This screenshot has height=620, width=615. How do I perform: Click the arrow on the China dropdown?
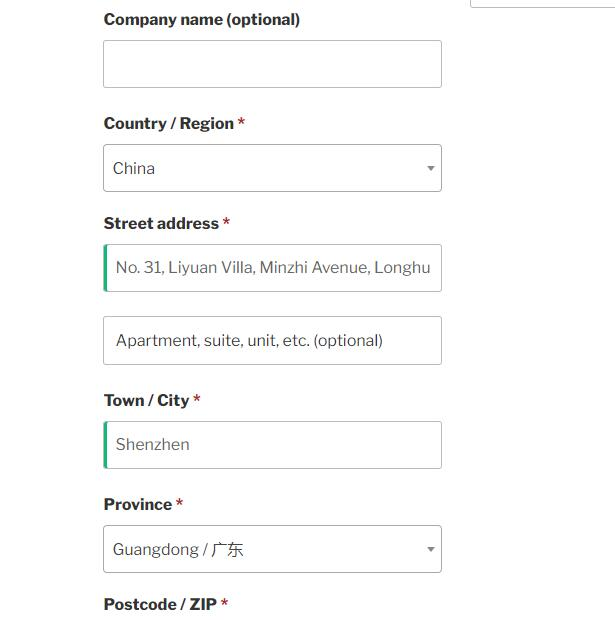click(431, 168)
